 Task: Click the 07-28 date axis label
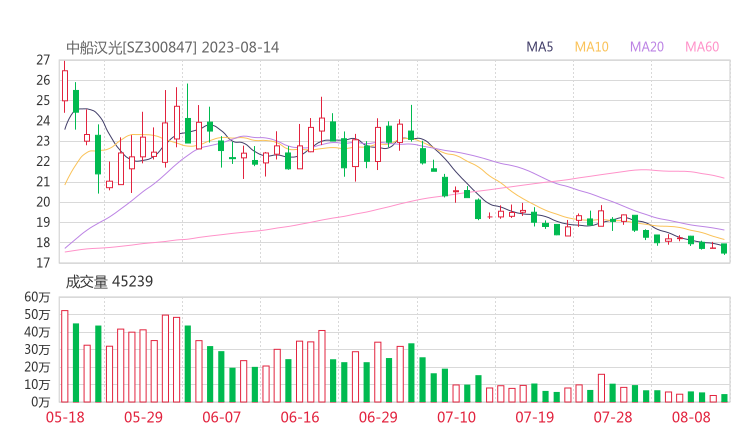(613, 417)
